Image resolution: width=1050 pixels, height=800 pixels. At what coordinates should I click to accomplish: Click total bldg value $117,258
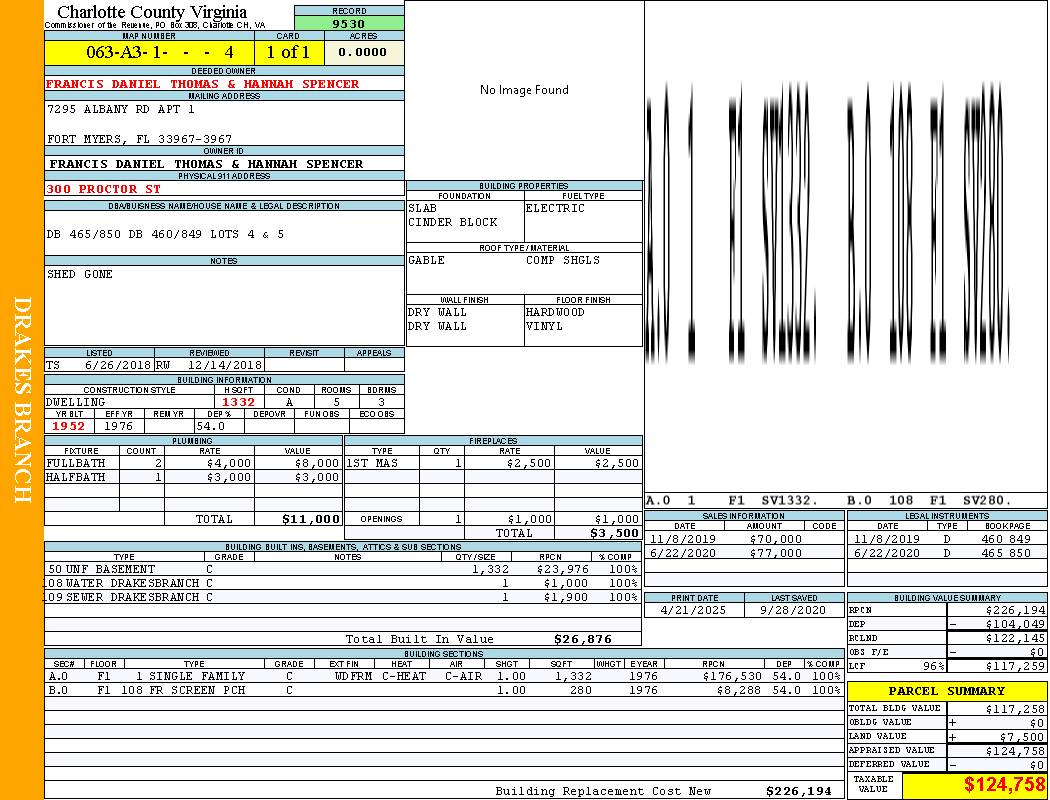(x=1015, y=709)
